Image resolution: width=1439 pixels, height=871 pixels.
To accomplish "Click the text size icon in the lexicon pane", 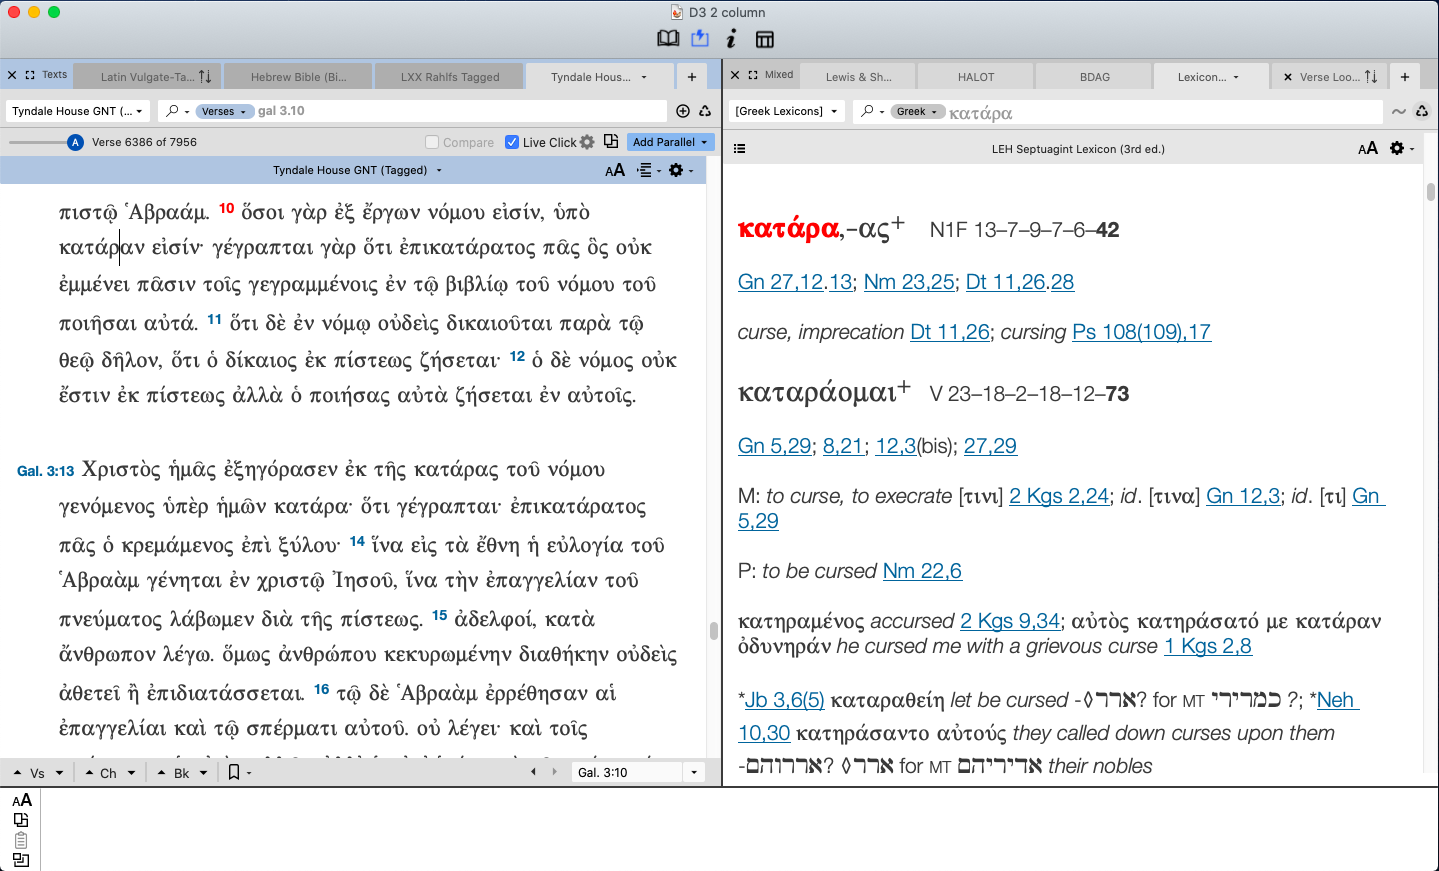I will [x=1368, y=149].
